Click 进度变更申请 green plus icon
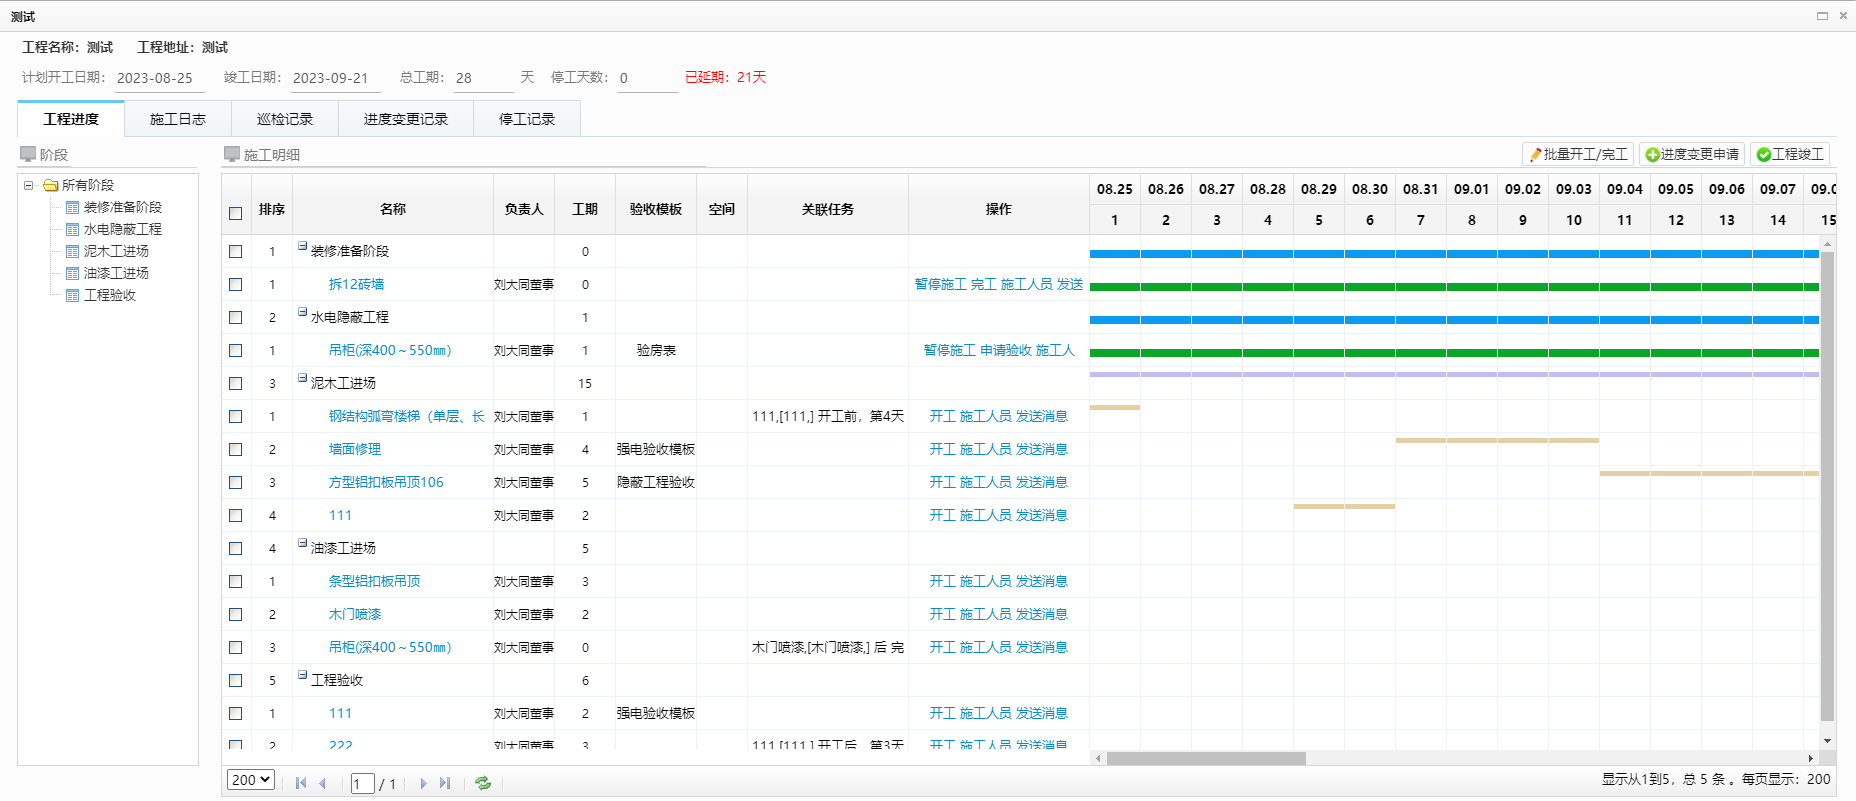The image size is (1856, 801). (x=1652, y=154)
